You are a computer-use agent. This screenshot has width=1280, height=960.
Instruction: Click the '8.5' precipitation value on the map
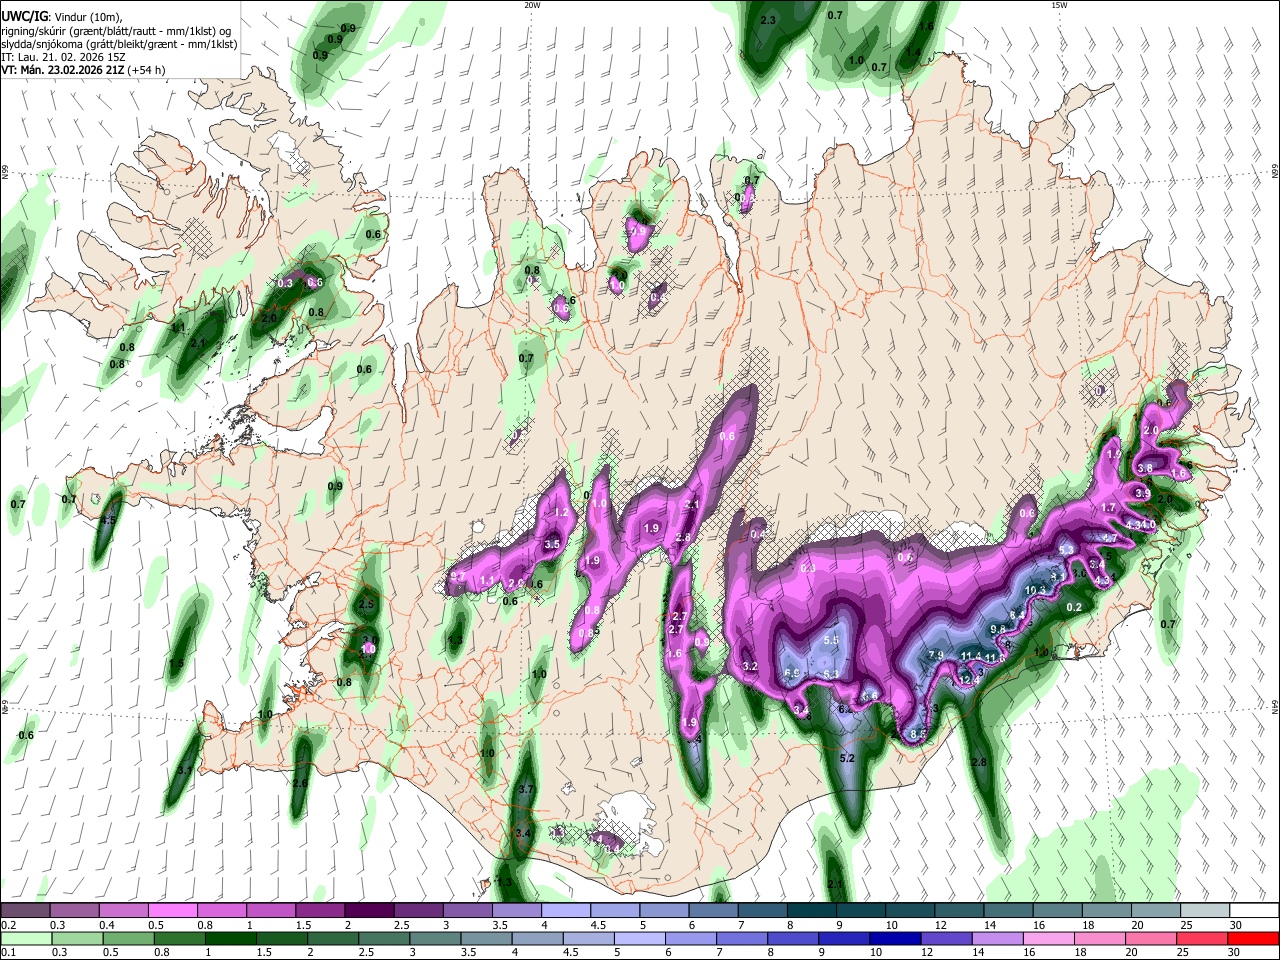(x=919, y=735)
